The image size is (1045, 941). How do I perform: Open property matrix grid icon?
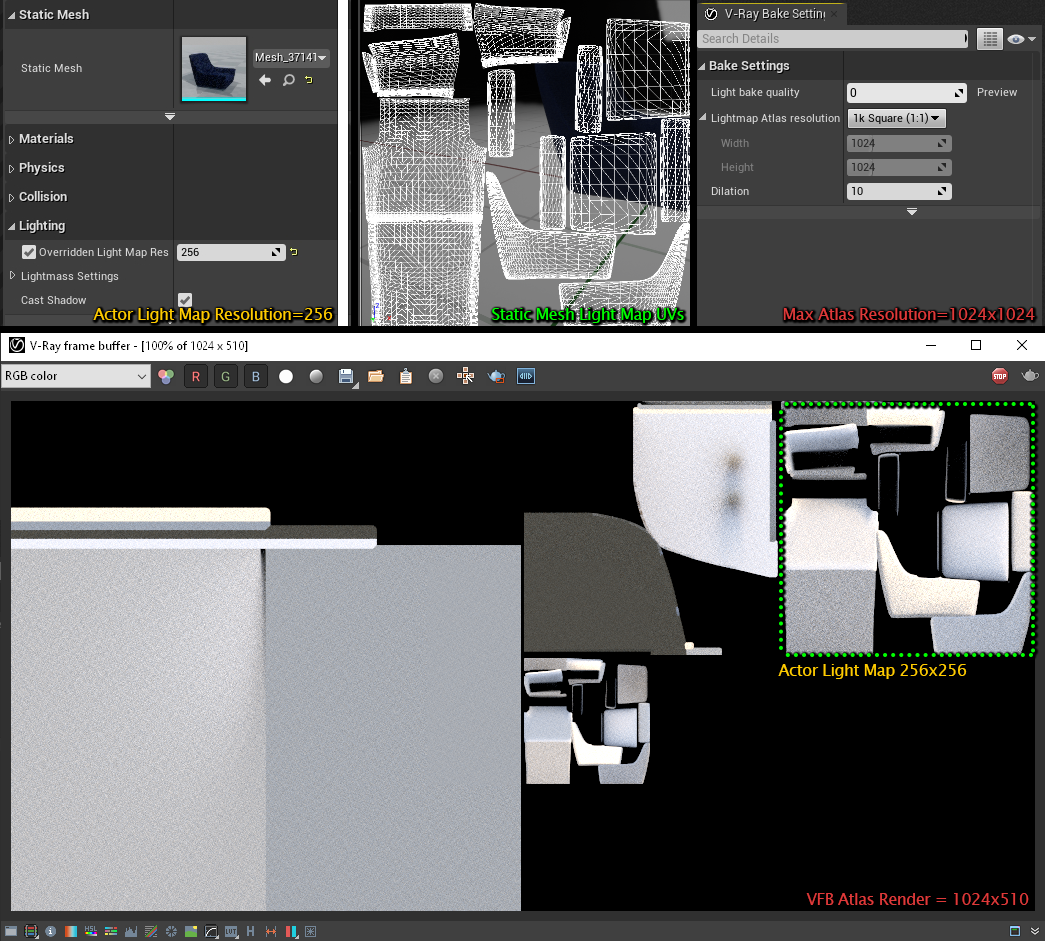(990, 39)
